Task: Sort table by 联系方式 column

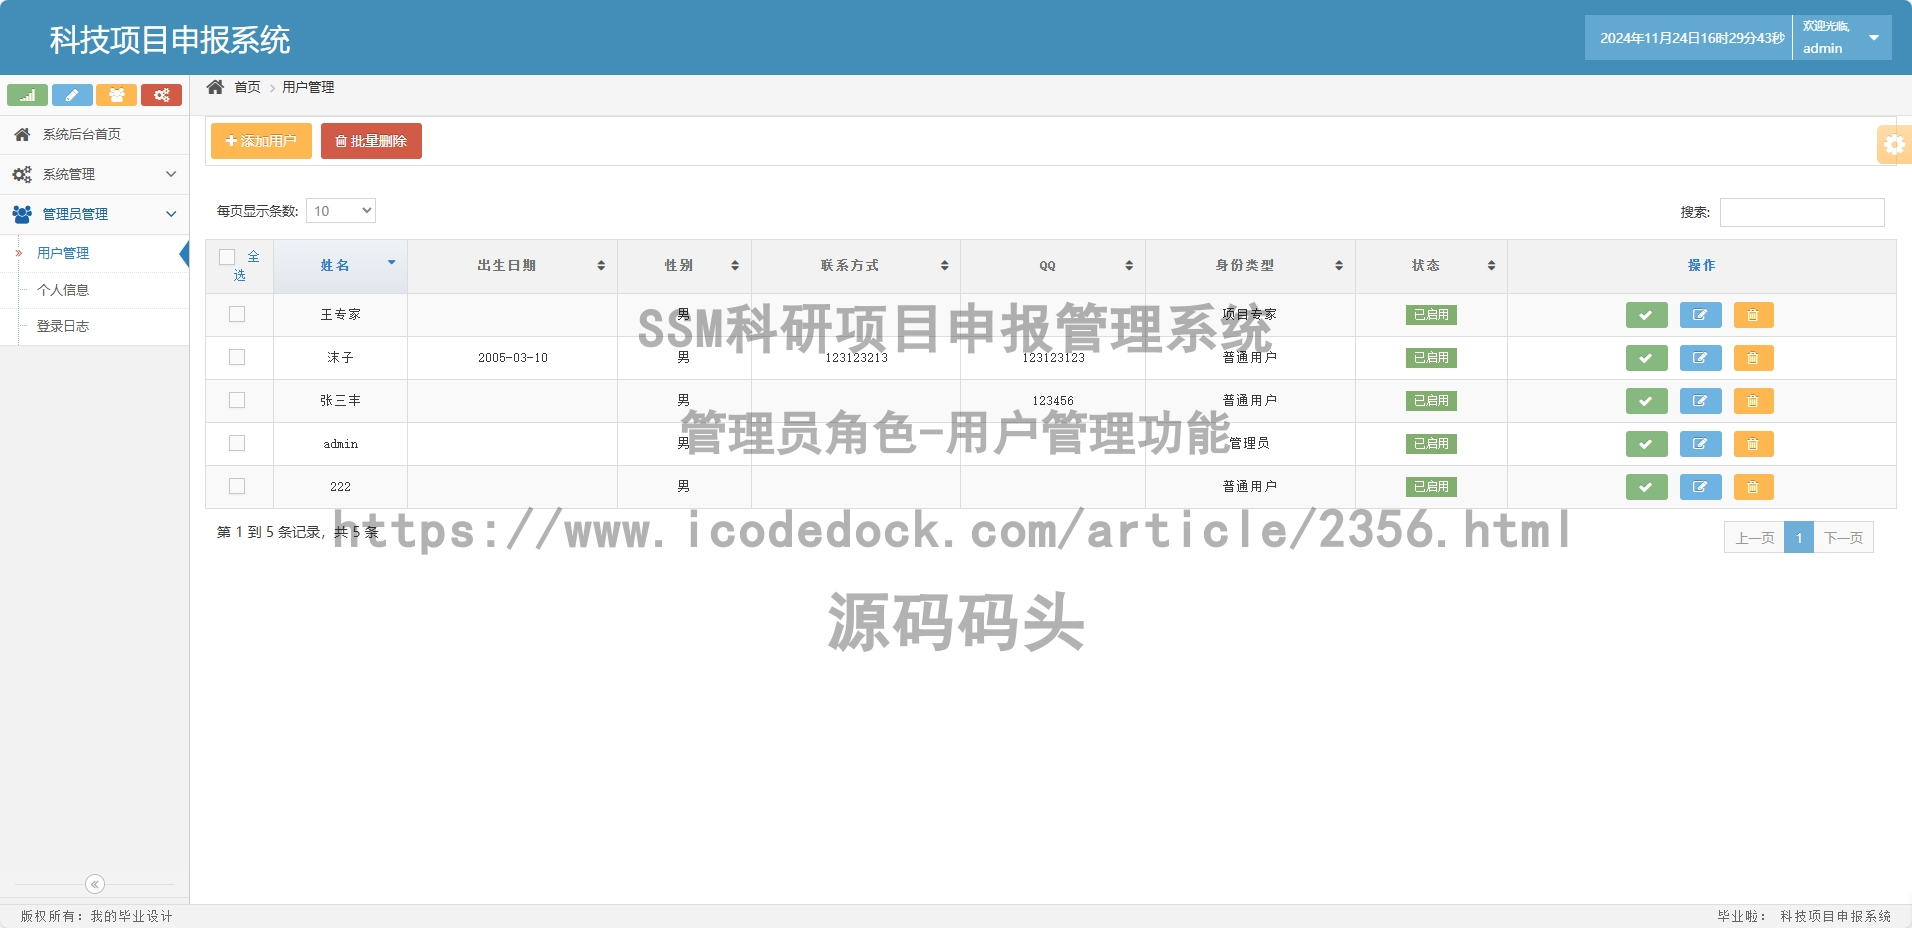Action: click(855, 266)
